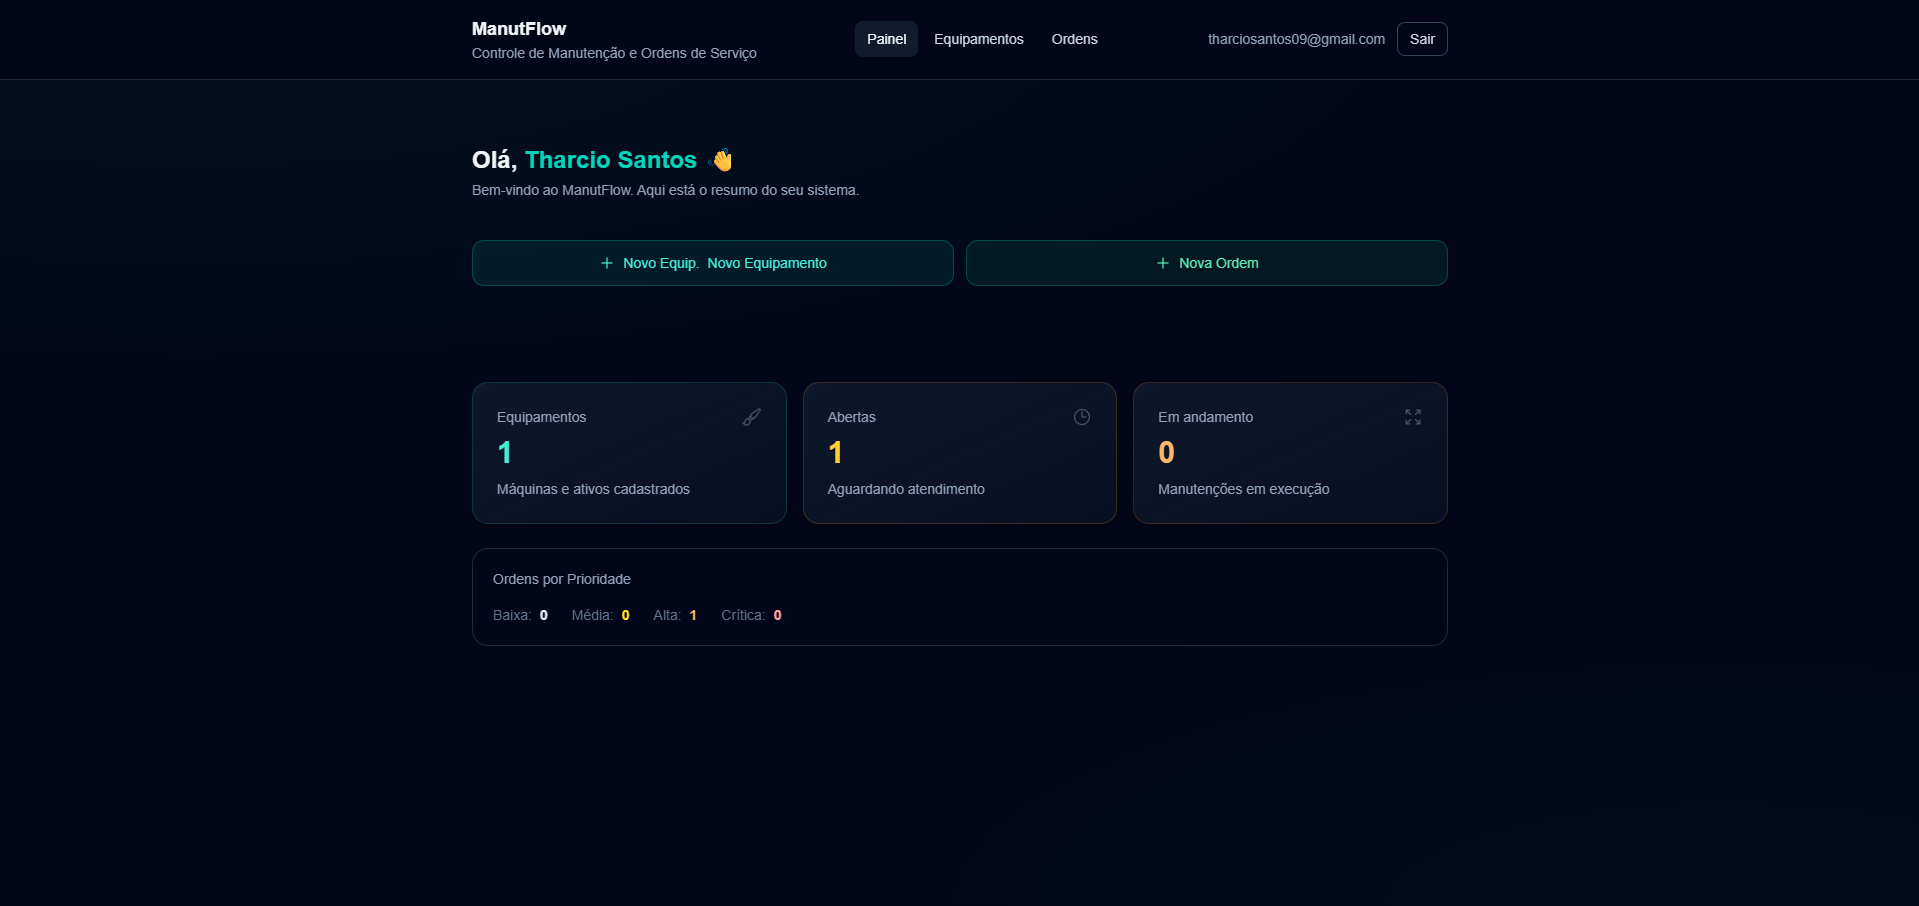Open the Equipamentos summary card
1919x906 pixels.
[629, 453]
